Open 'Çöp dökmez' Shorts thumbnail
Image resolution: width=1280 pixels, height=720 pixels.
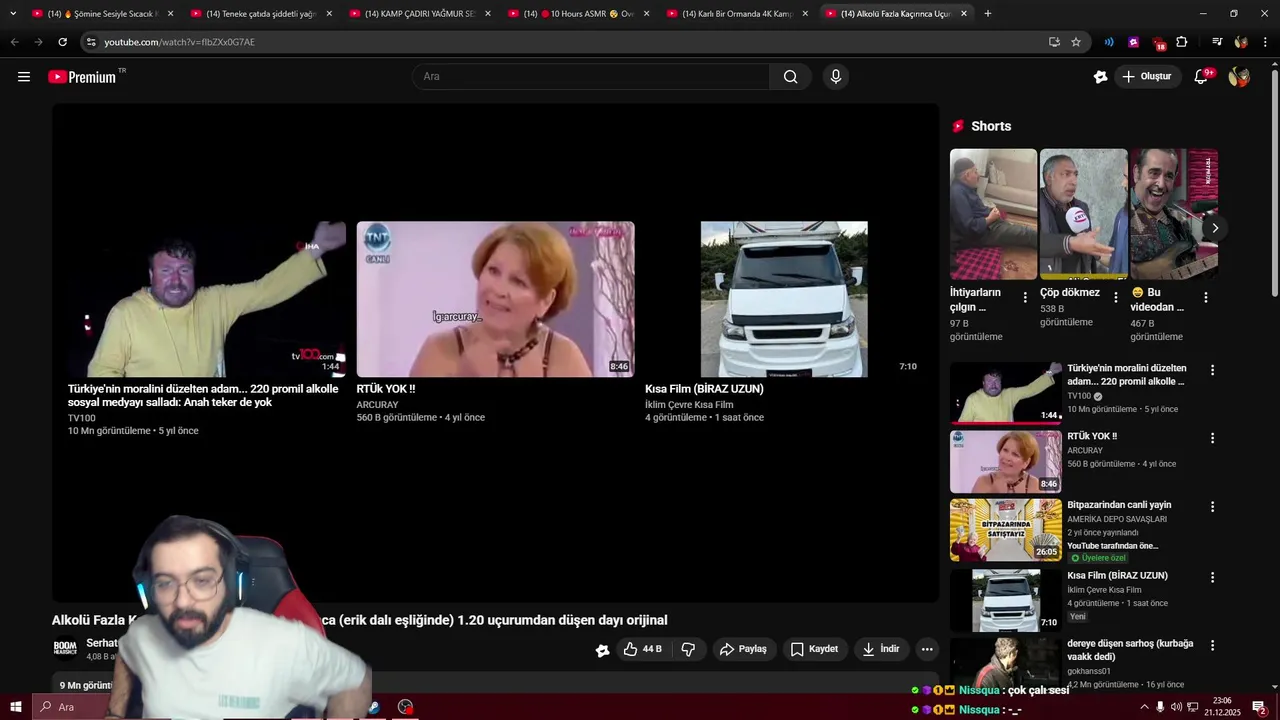[x=1084, y=214]
